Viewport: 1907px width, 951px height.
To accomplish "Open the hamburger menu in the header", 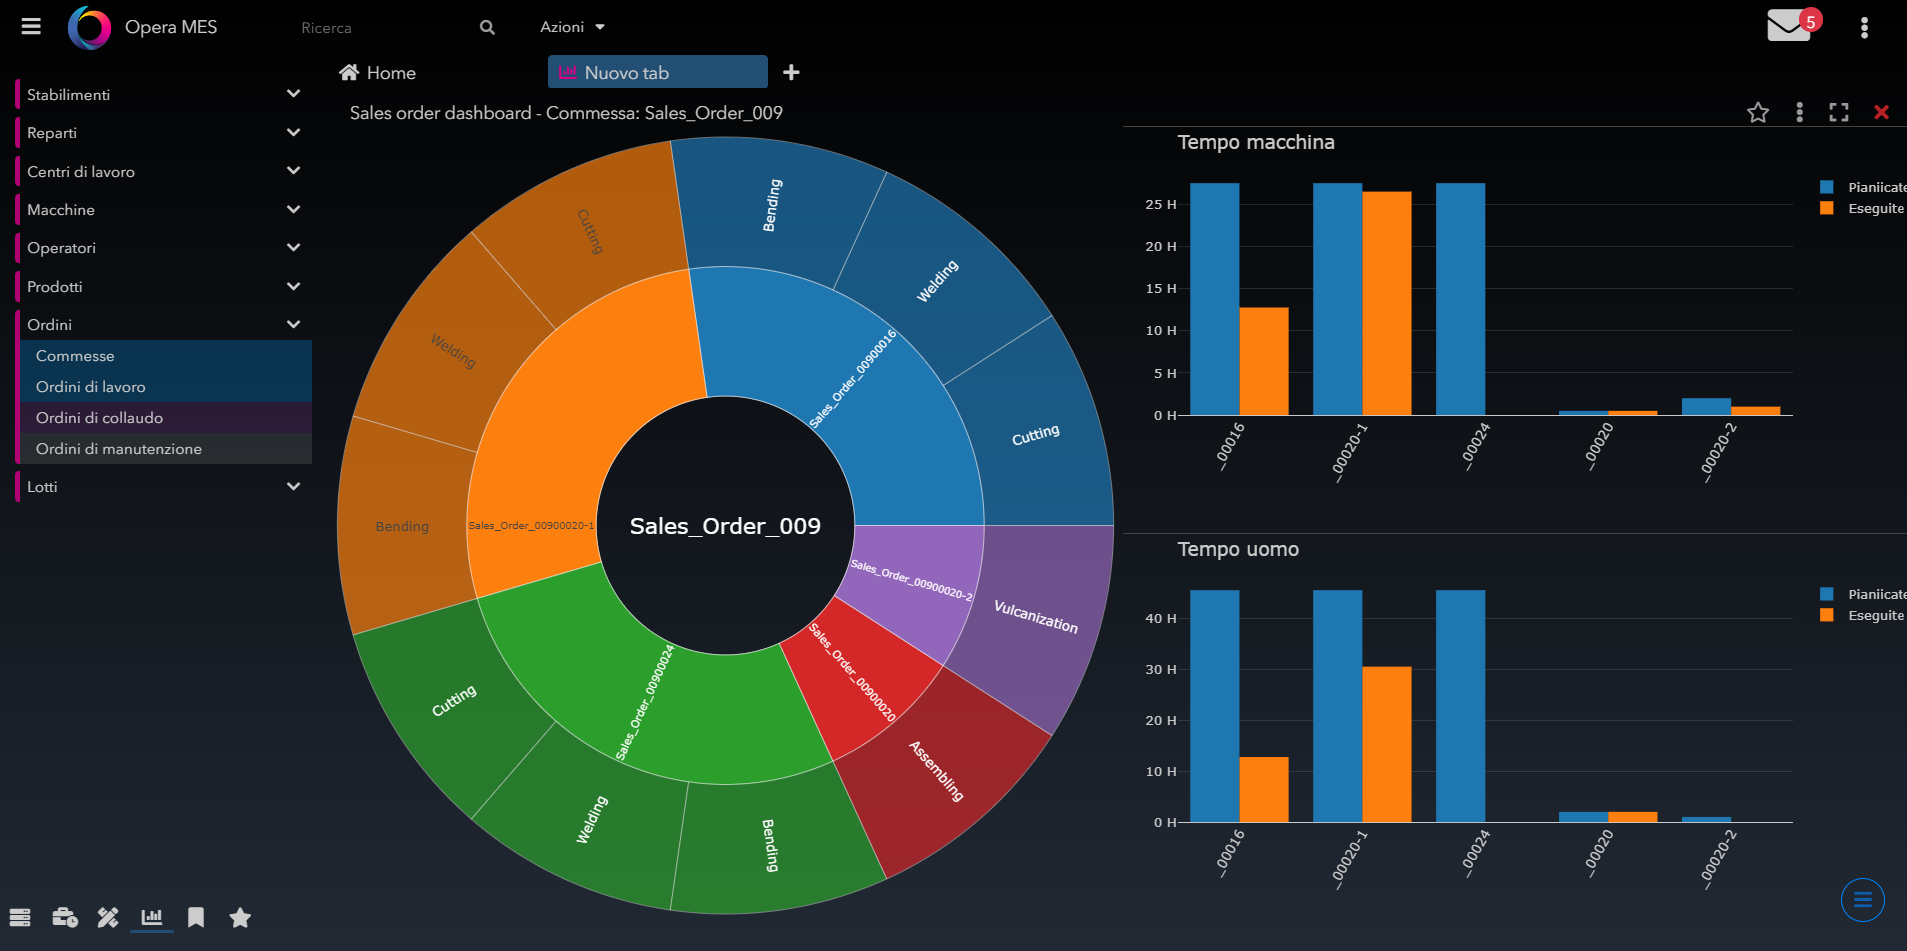I will (x=31, y=27).
